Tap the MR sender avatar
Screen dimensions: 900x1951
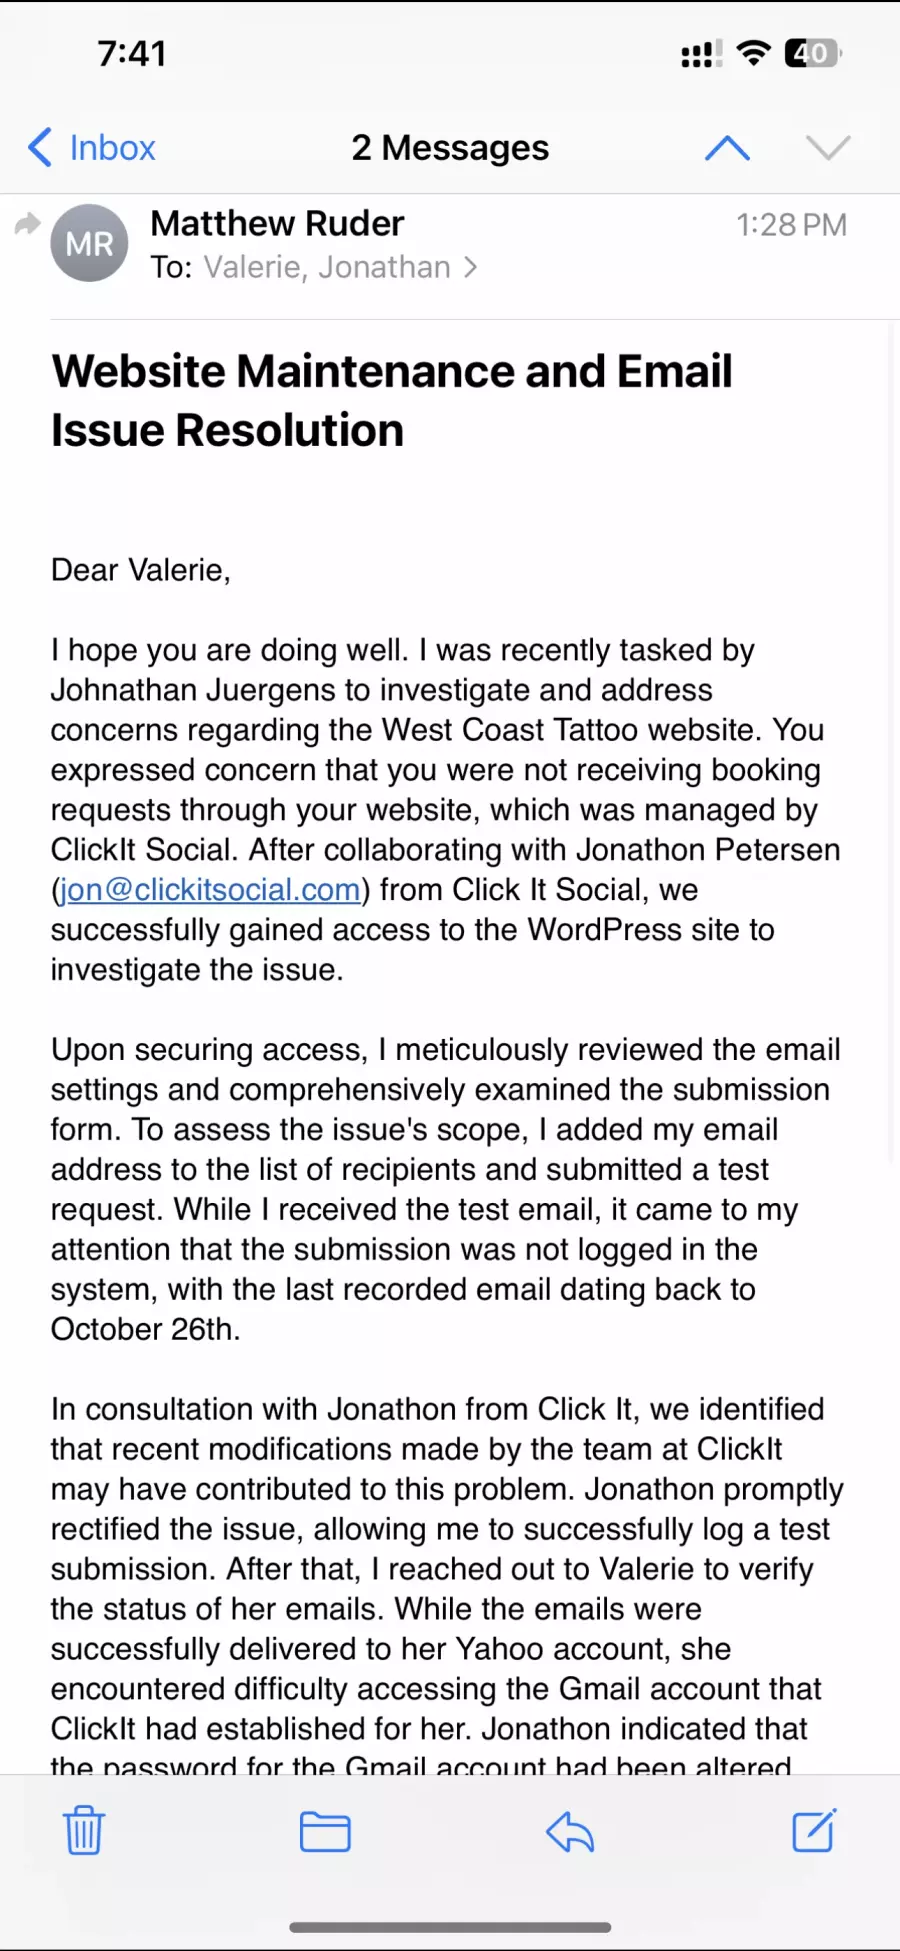(x=90, y=243)
